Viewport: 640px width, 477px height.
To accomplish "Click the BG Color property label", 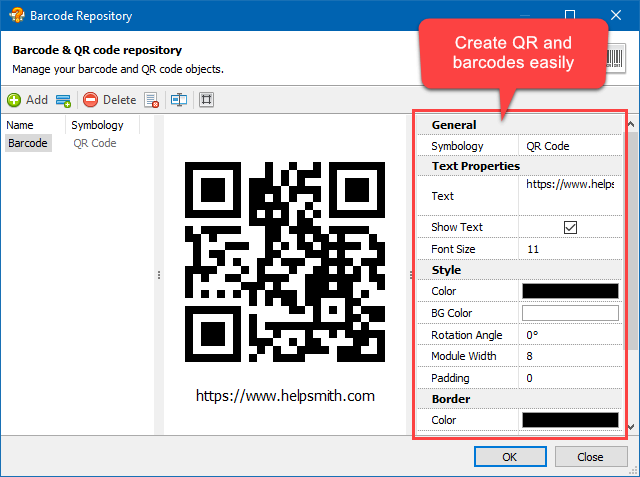I will pos(451,313).
